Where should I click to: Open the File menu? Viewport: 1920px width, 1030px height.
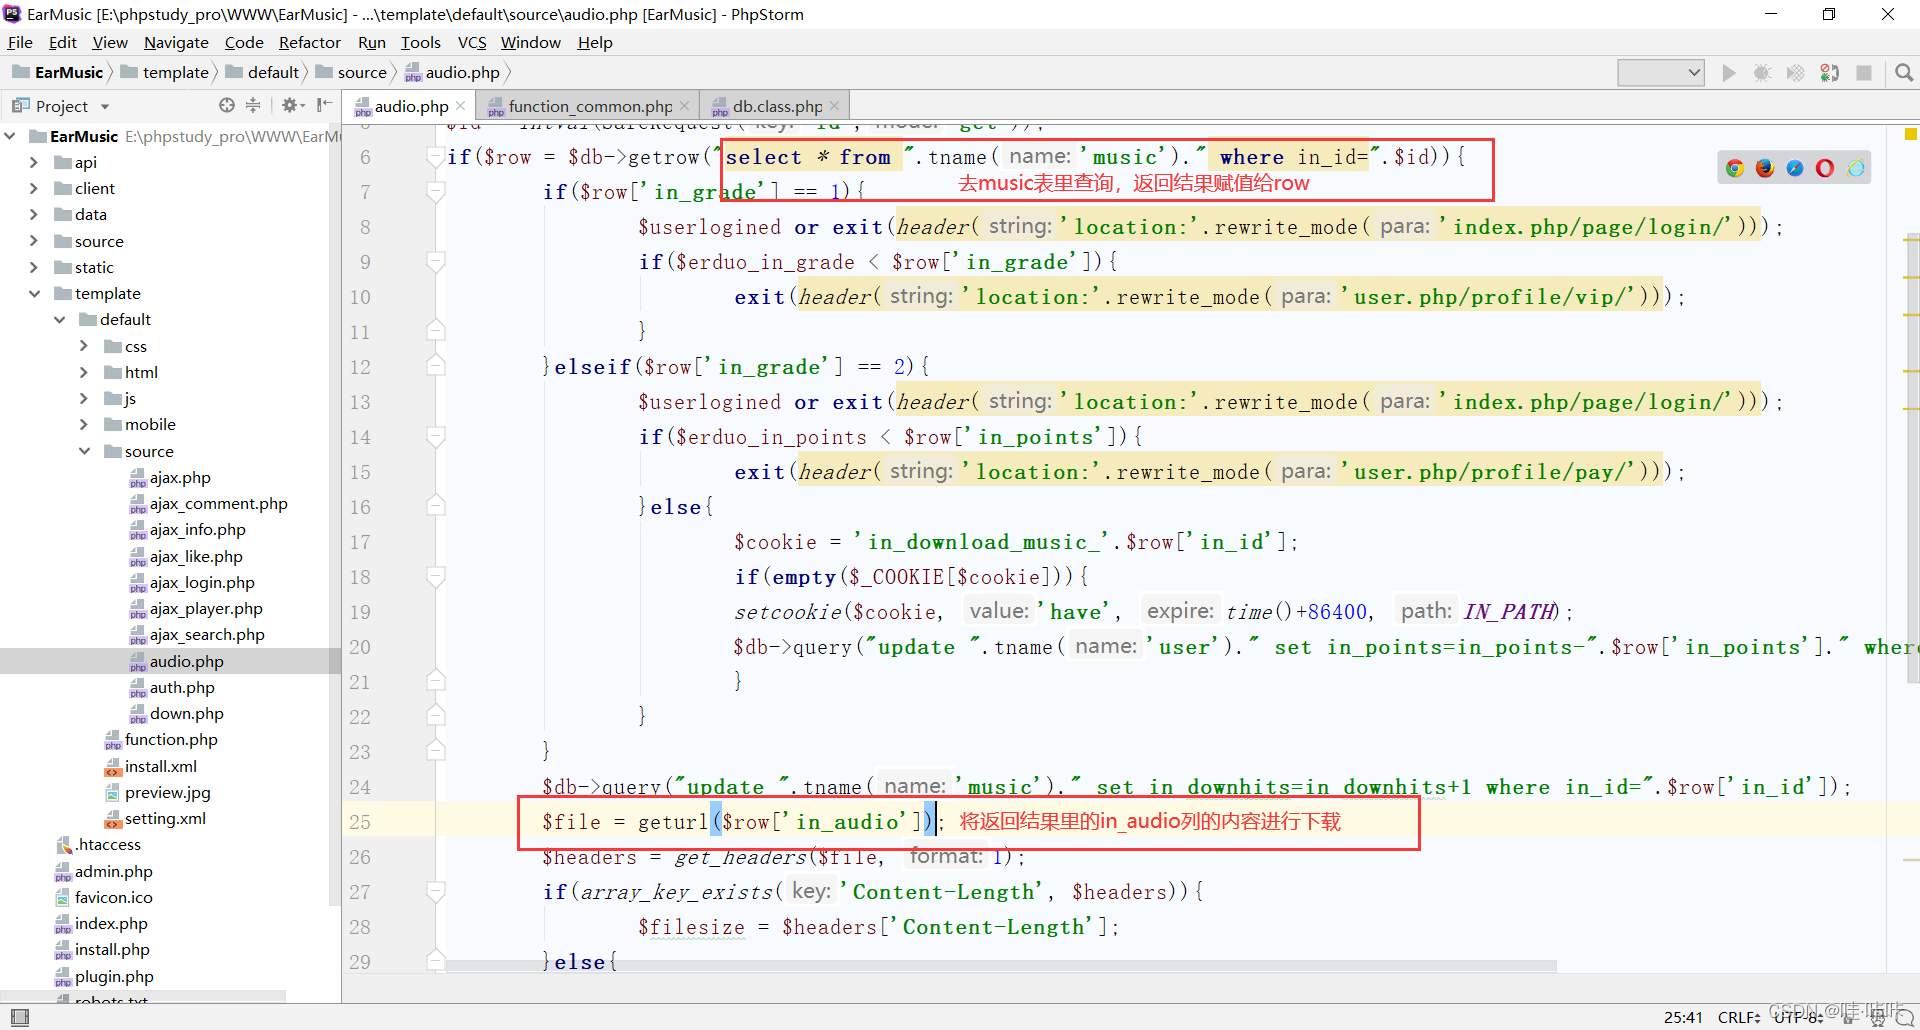coord(20,42)
